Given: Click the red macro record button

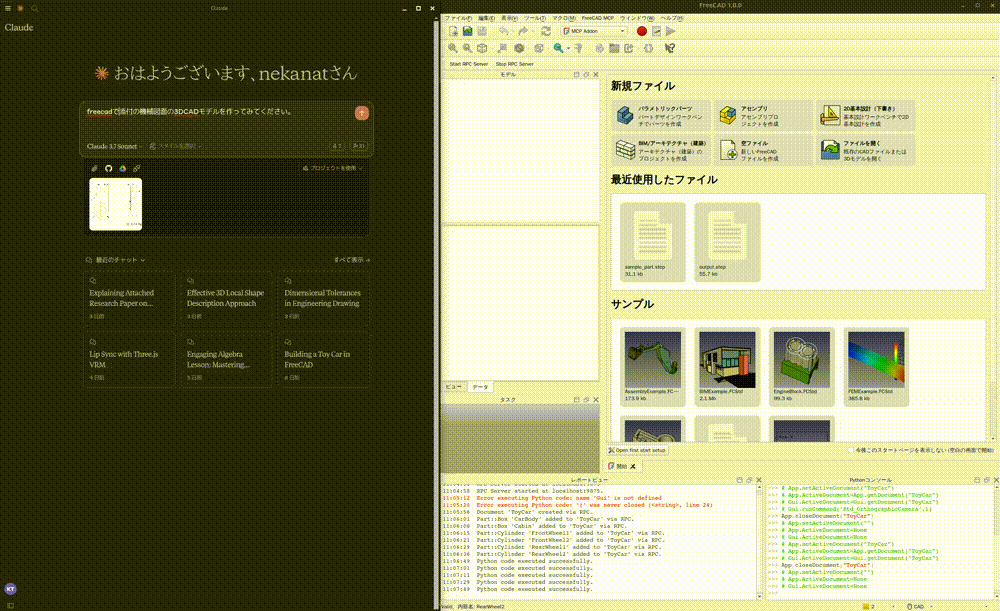Looking at the screenshot, I should [642, 32].
